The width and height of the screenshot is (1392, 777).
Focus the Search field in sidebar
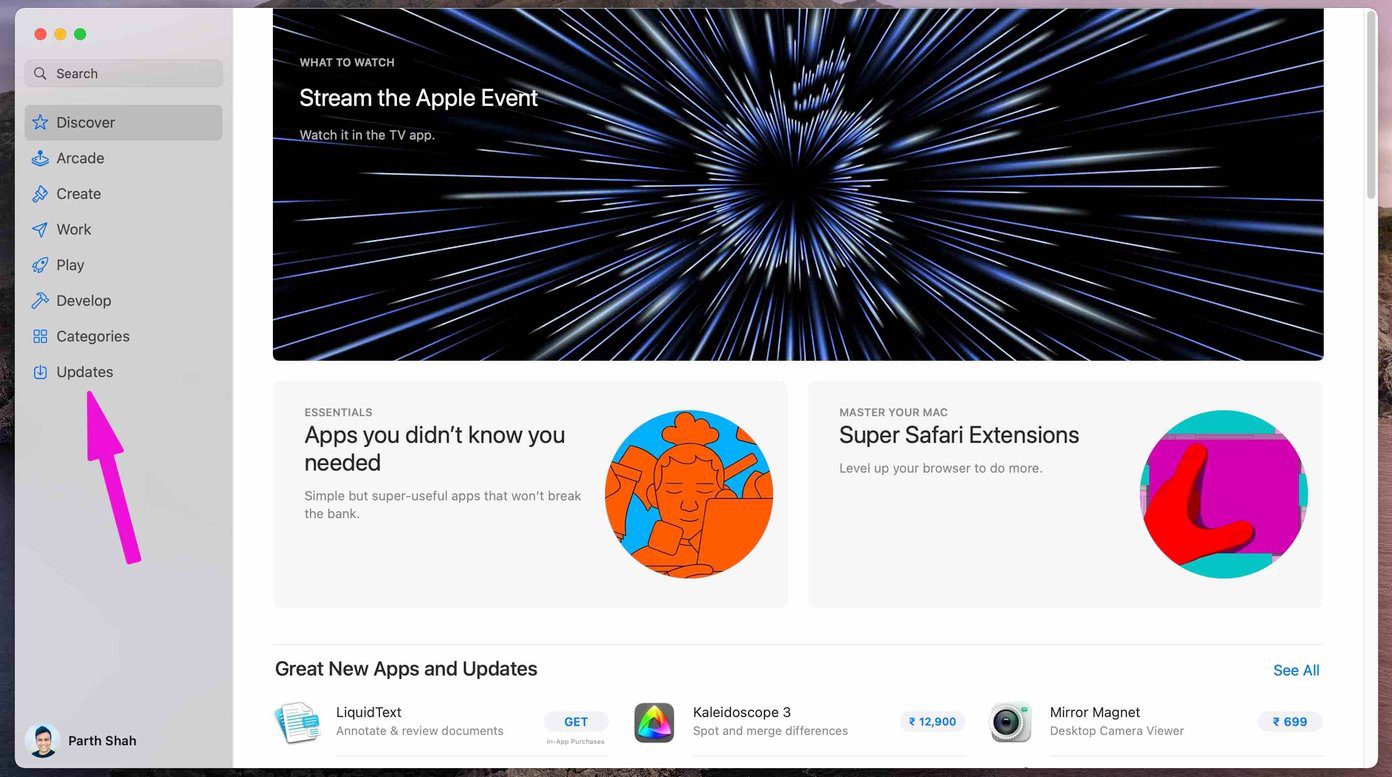click(x=124, y=73)
